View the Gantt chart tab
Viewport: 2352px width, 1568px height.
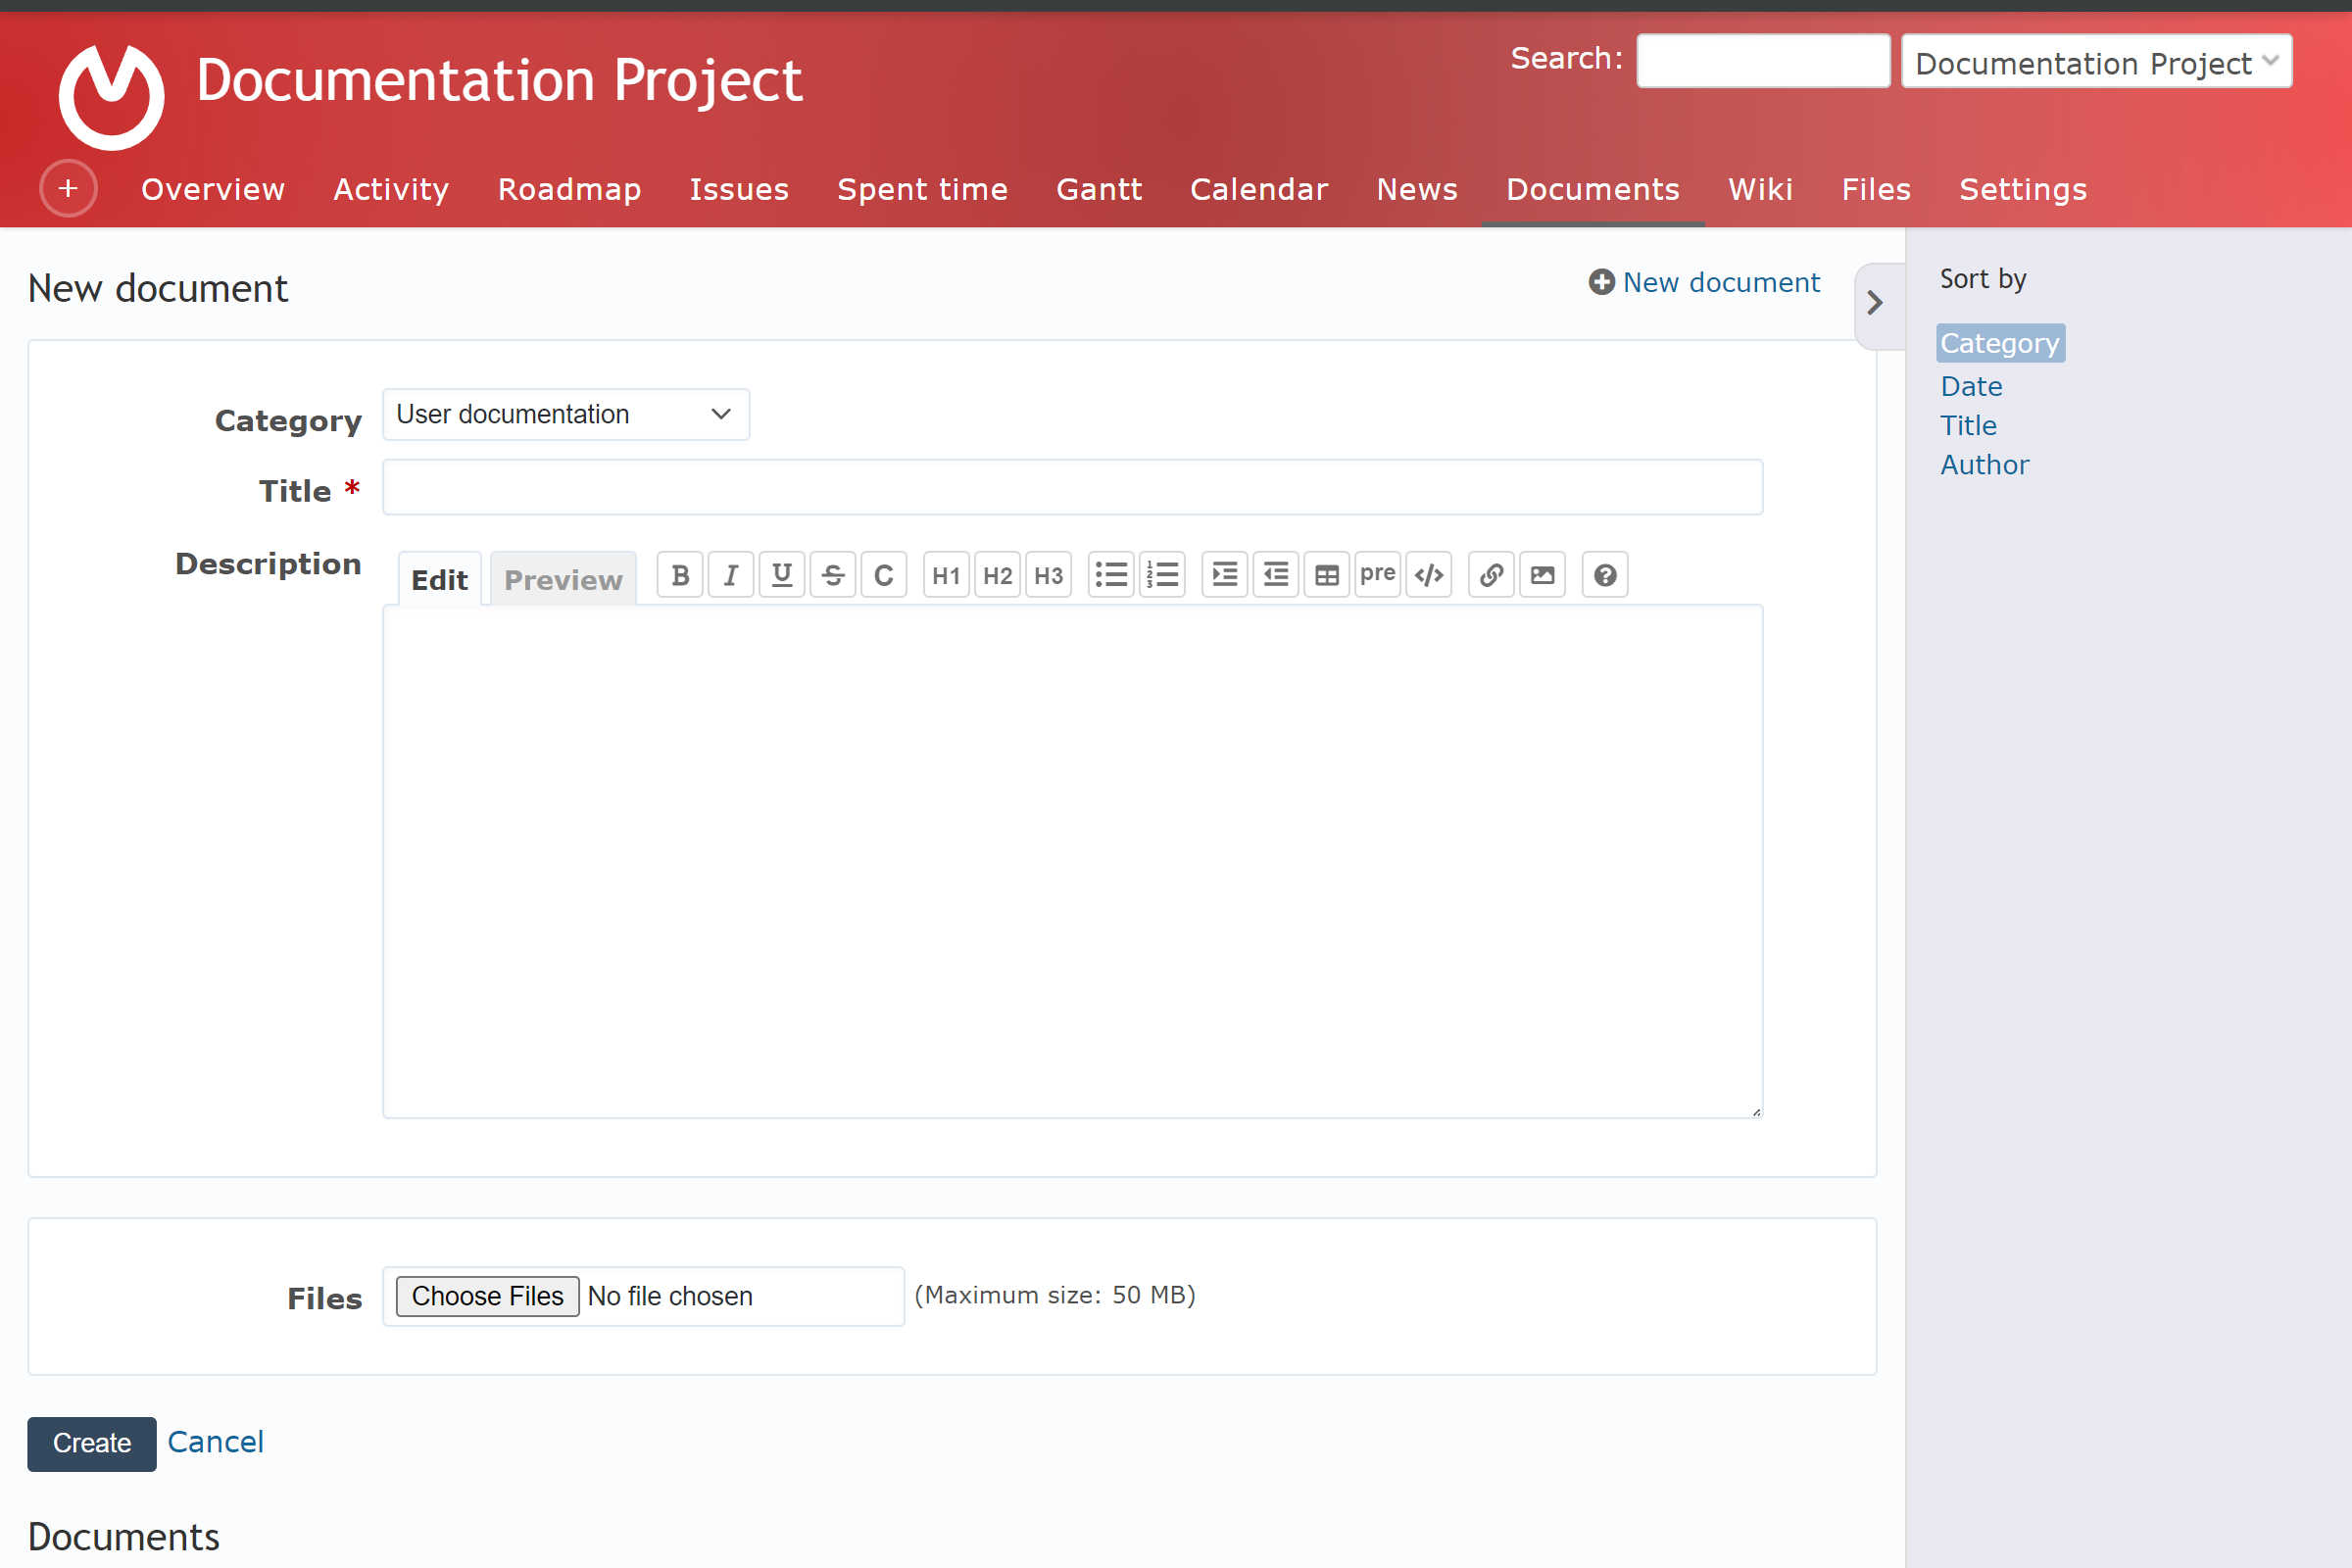click(1099, 189)
